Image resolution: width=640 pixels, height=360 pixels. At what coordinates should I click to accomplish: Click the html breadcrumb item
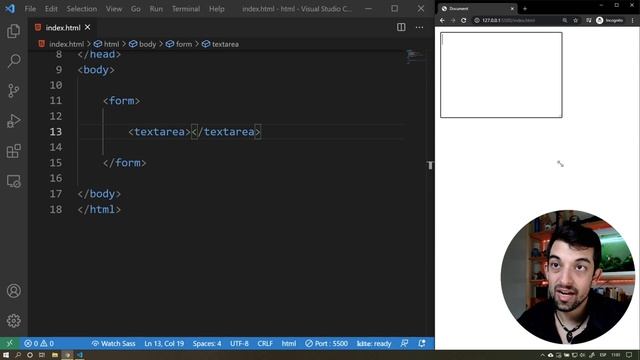(x=107, y=44)
